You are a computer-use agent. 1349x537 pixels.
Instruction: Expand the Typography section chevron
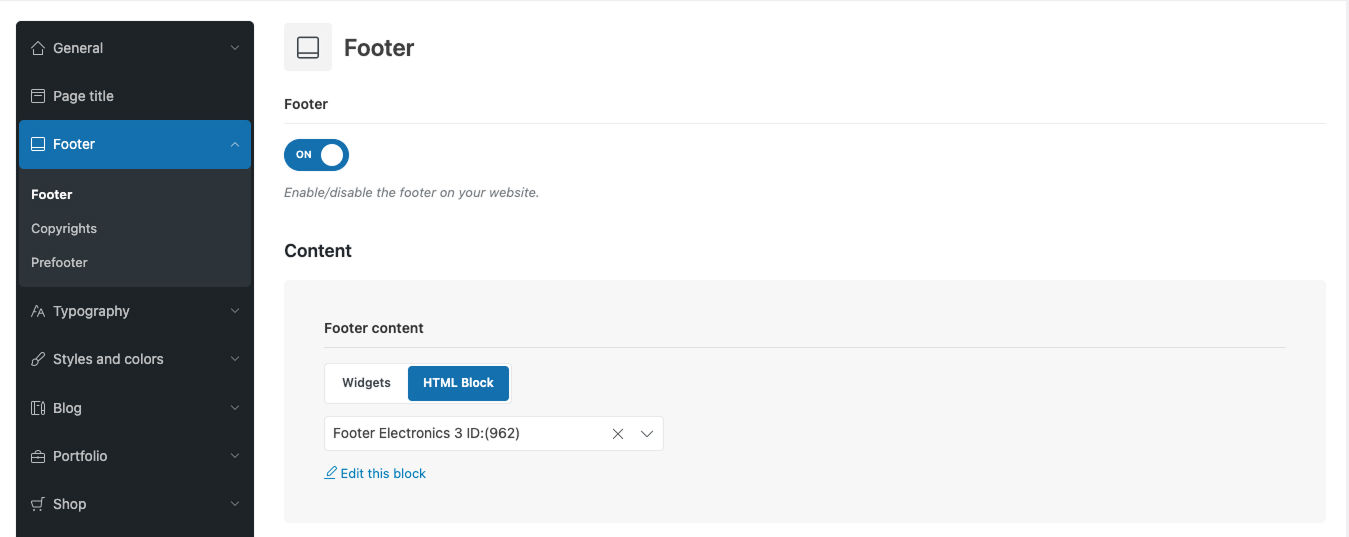click(x=235, y=311)
